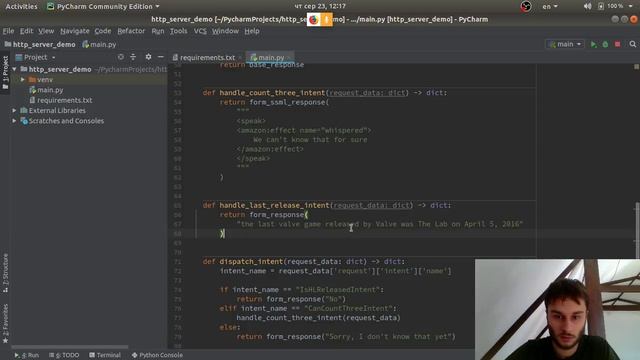
Task: Select requirements.txt in the project tree
Action: pos(64,100)
